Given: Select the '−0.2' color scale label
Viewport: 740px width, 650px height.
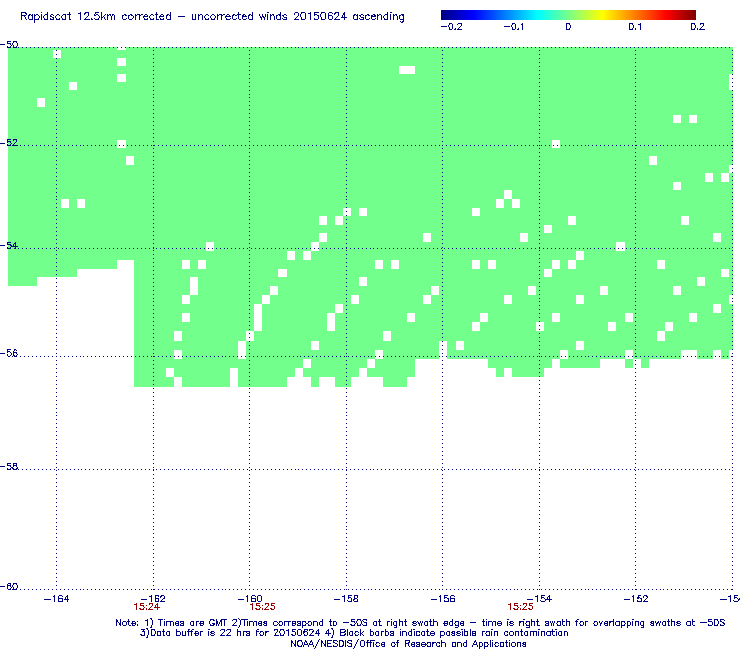Looking at the screenshot, I should 451,27.
